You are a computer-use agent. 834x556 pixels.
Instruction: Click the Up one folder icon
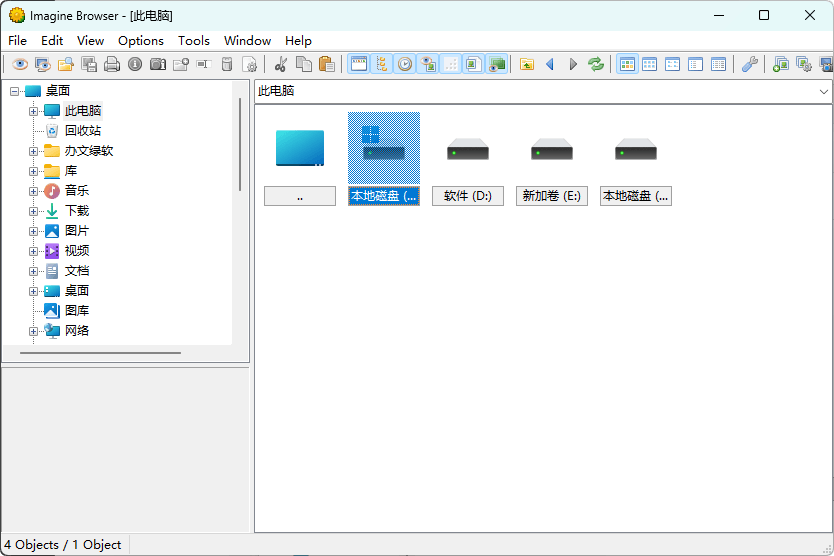527,64
